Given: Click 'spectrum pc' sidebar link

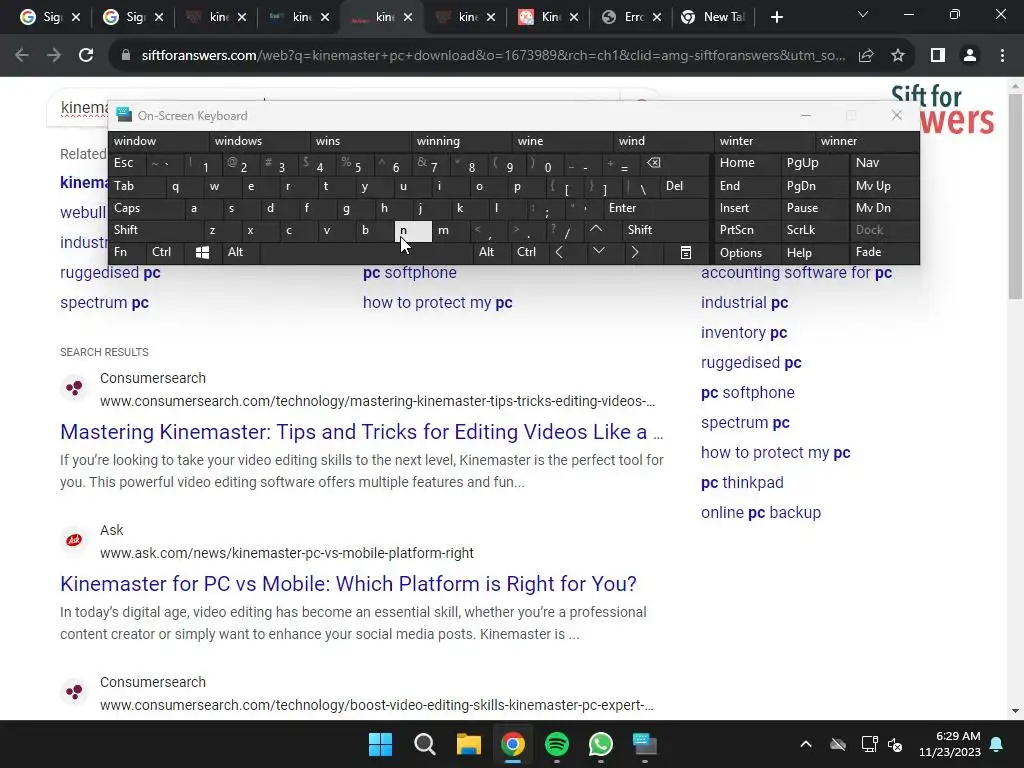Looking at the screenshot, I should click(x=745, y=423).
